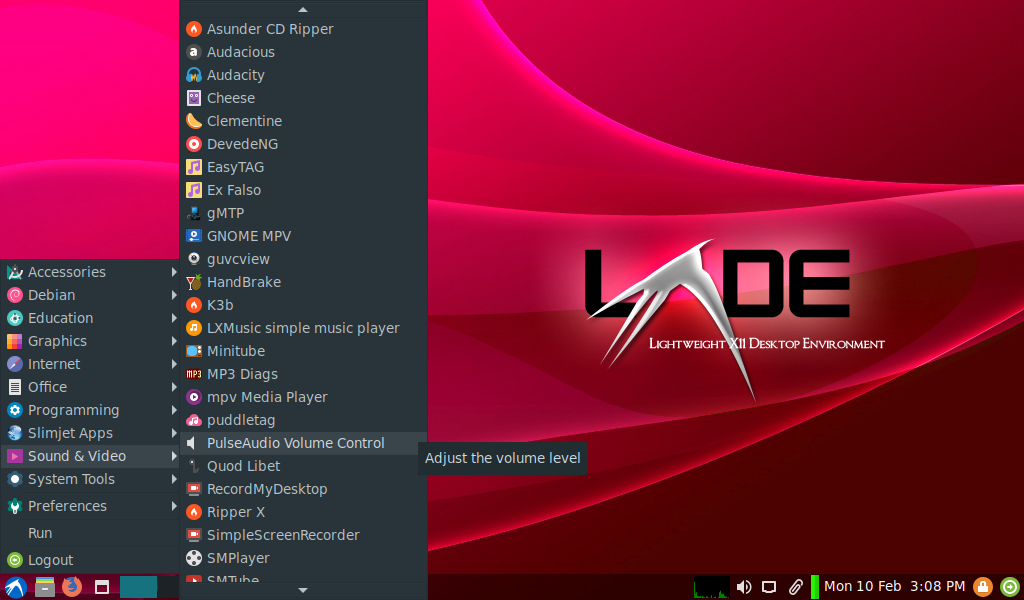This screenshot has height=600, width=1024.
Task: Click the show desktop taskbar icon
Action: [102, 587]
